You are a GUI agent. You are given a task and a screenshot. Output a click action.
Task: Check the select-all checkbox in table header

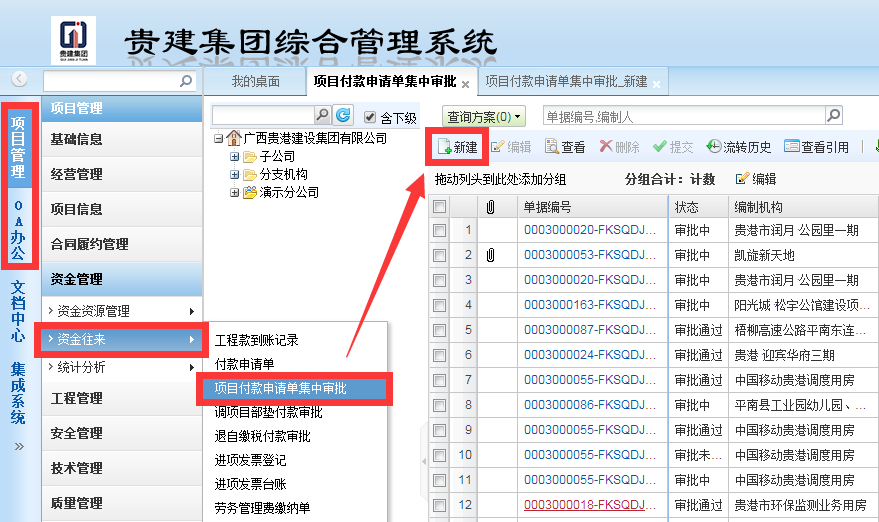tap(439, 207)
